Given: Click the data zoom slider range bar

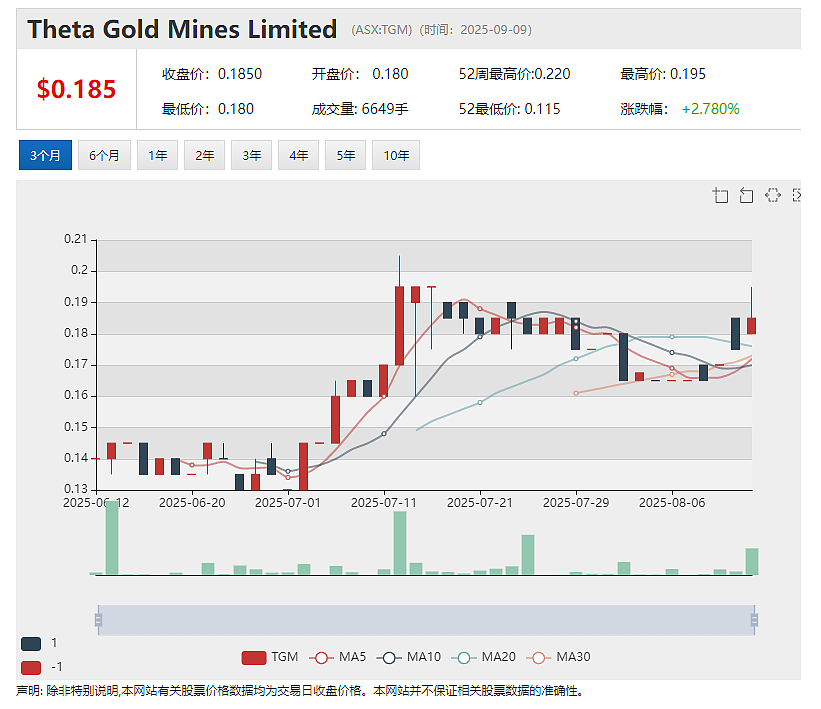Looking at the screenshot, I should coord(426,620).
